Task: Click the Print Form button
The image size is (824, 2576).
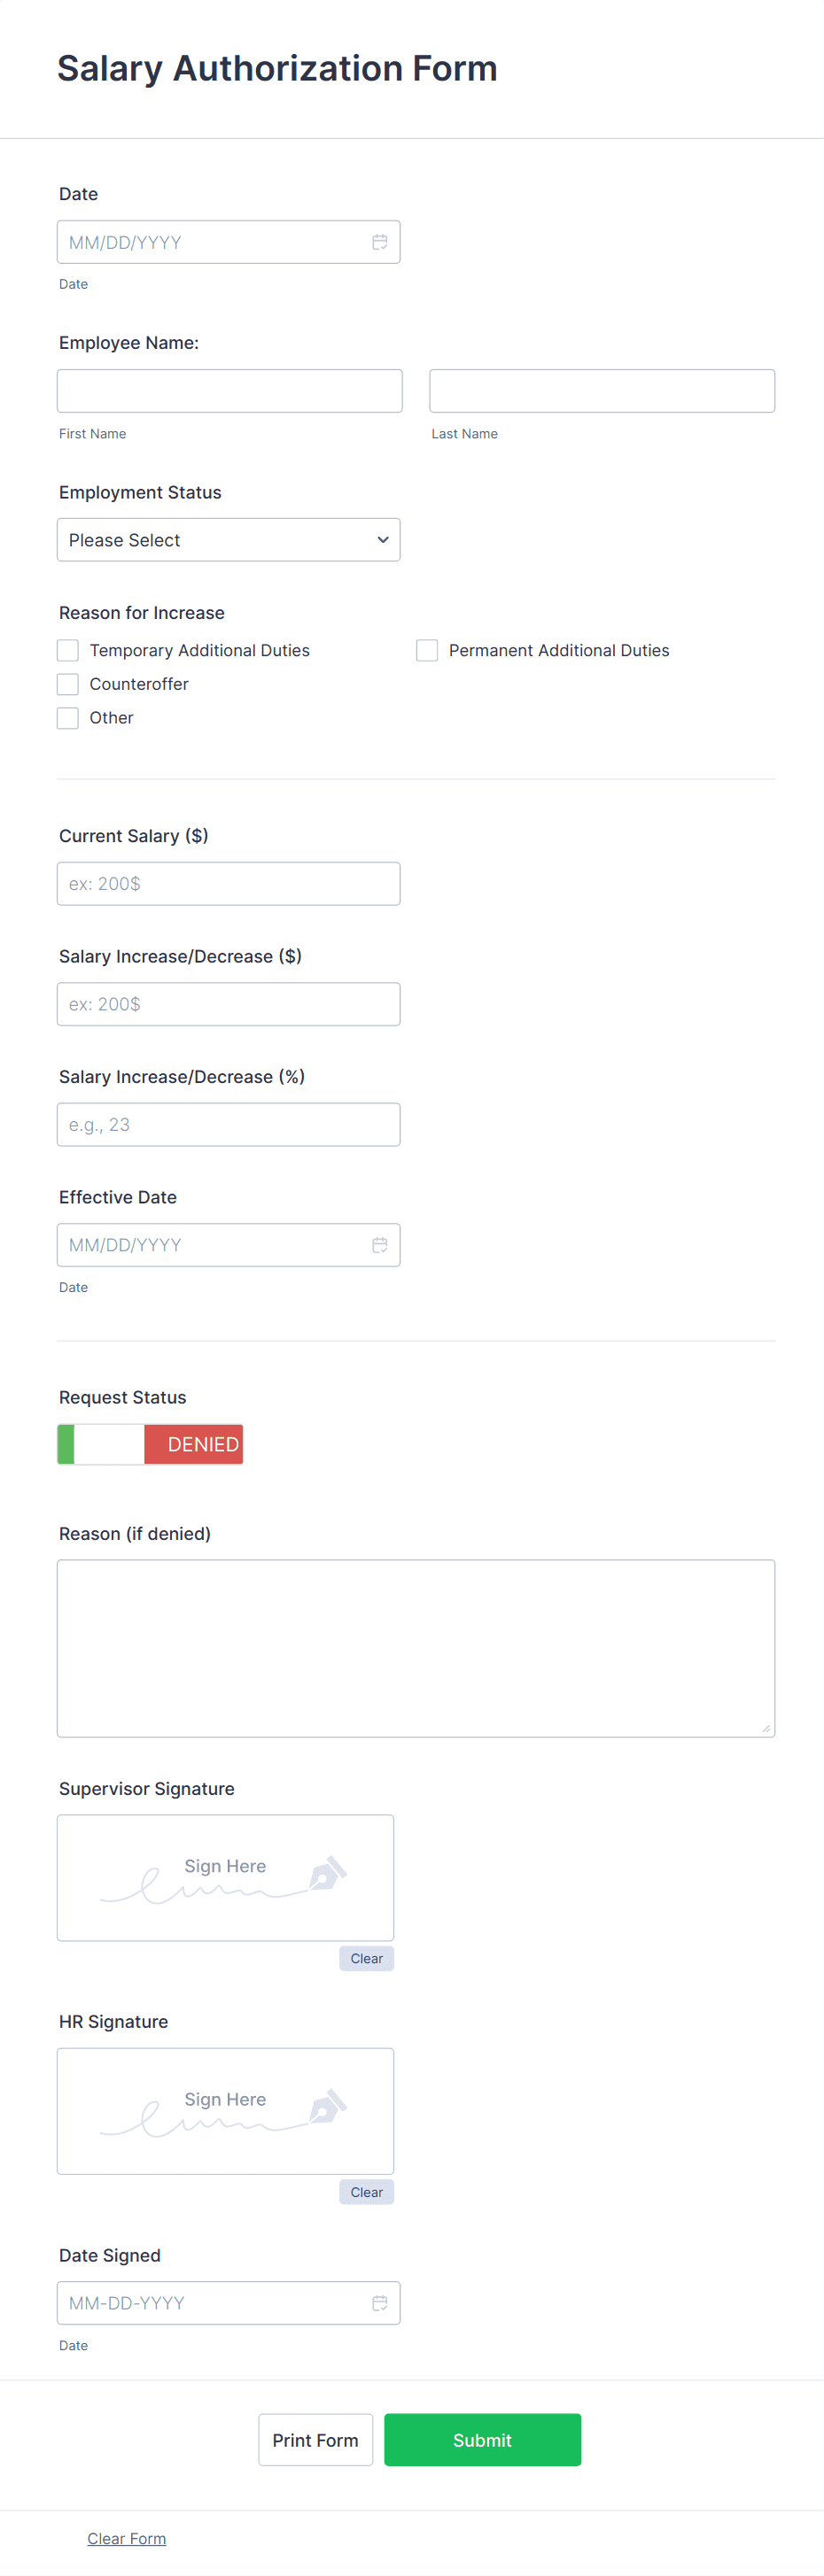Action: click(x=315, y=2440)
